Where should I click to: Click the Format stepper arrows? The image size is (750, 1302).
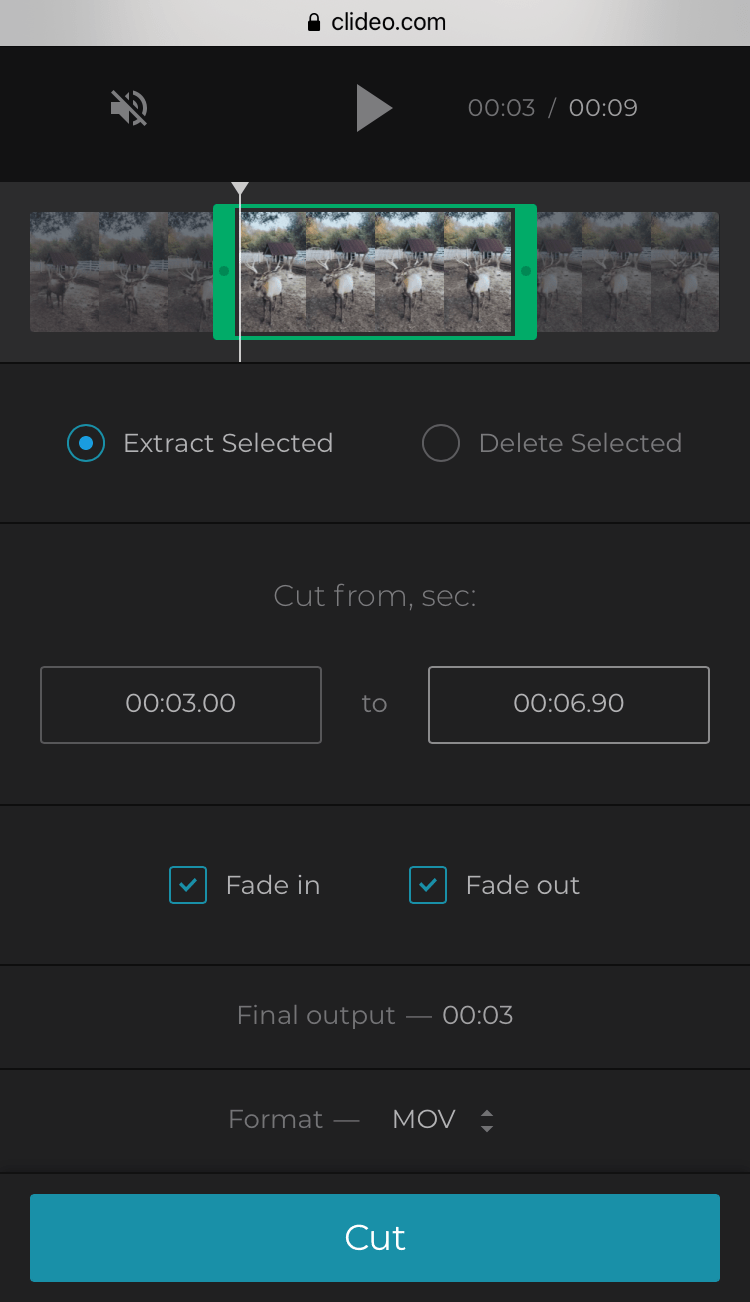(487, 1119)
